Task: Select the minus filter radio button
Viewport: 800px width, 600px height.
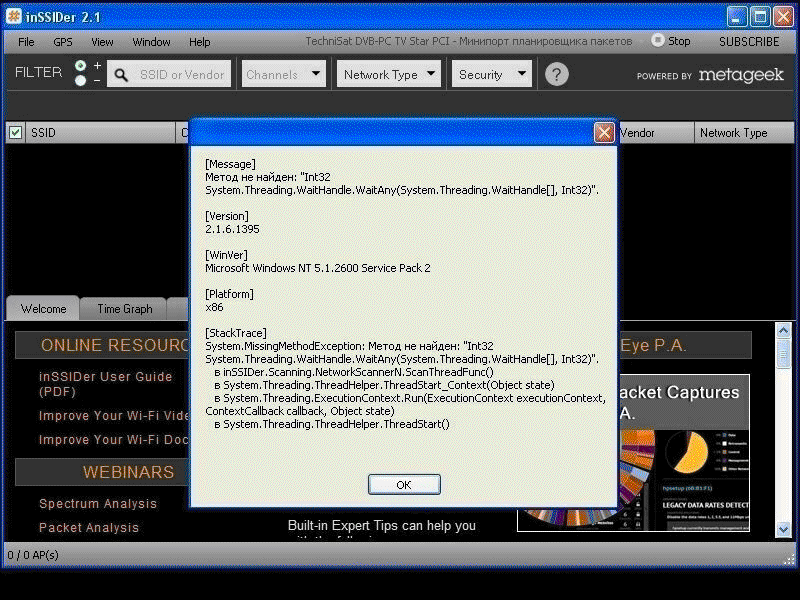Action: pyautogui.click(x=80, y=81)
